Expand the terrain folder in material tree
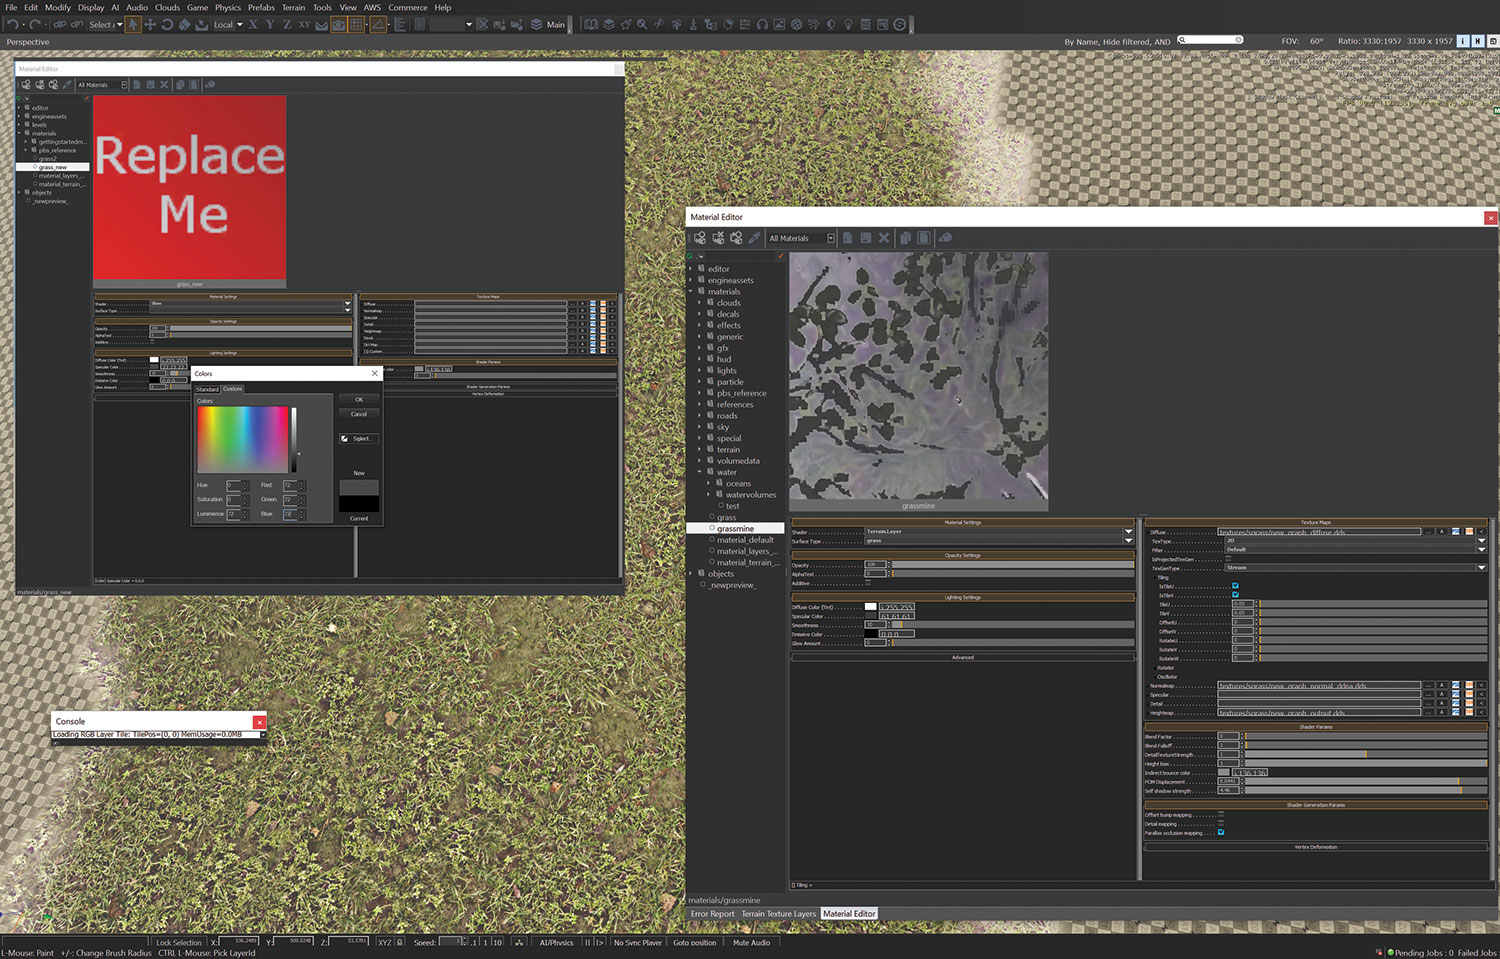 tap(700, 450)
